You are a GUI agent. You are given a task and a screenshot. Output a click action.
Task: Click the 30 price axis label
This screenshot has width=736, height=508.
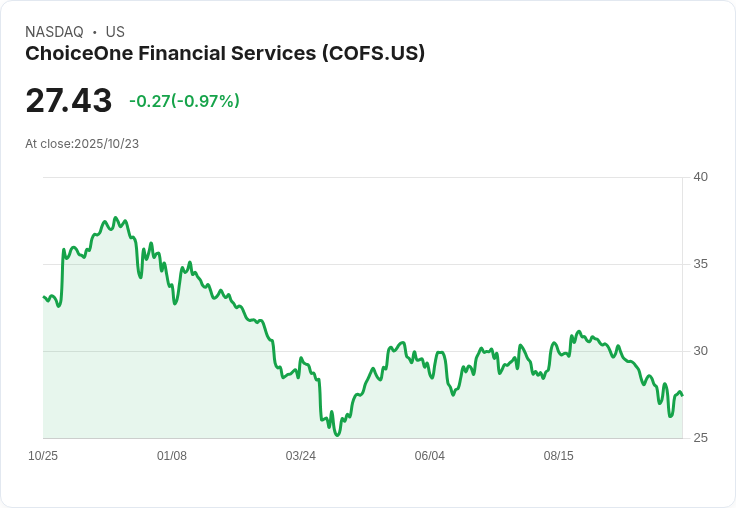(x=701, y=351)
